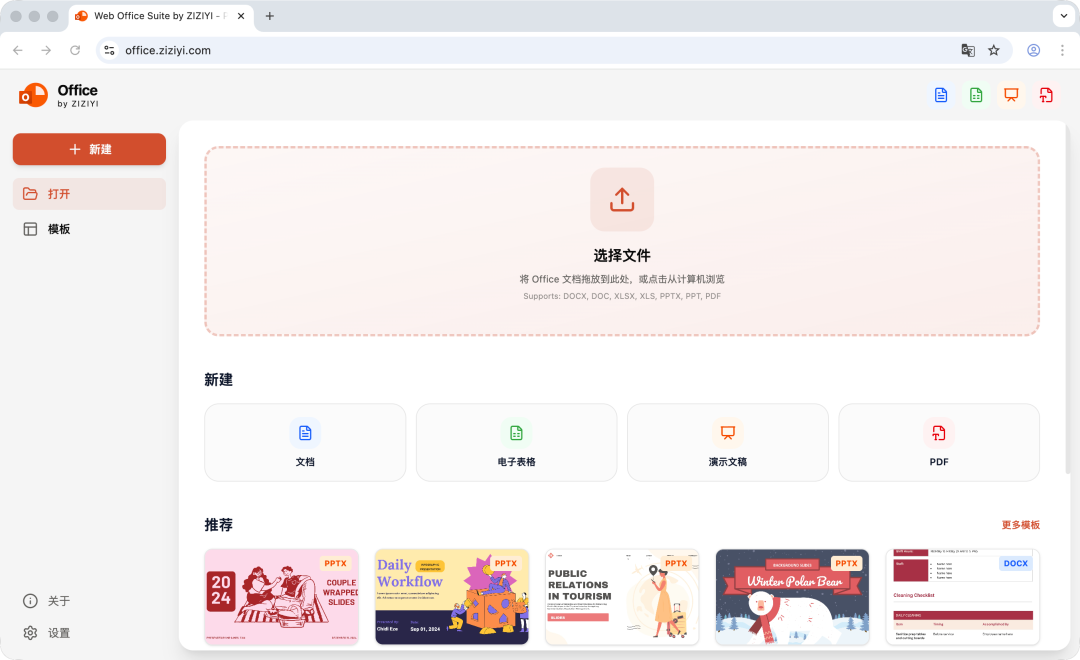Open the PDF icon in the top header
The width and height of the screenshot is (1080, 660).
tap(1046, 95)
